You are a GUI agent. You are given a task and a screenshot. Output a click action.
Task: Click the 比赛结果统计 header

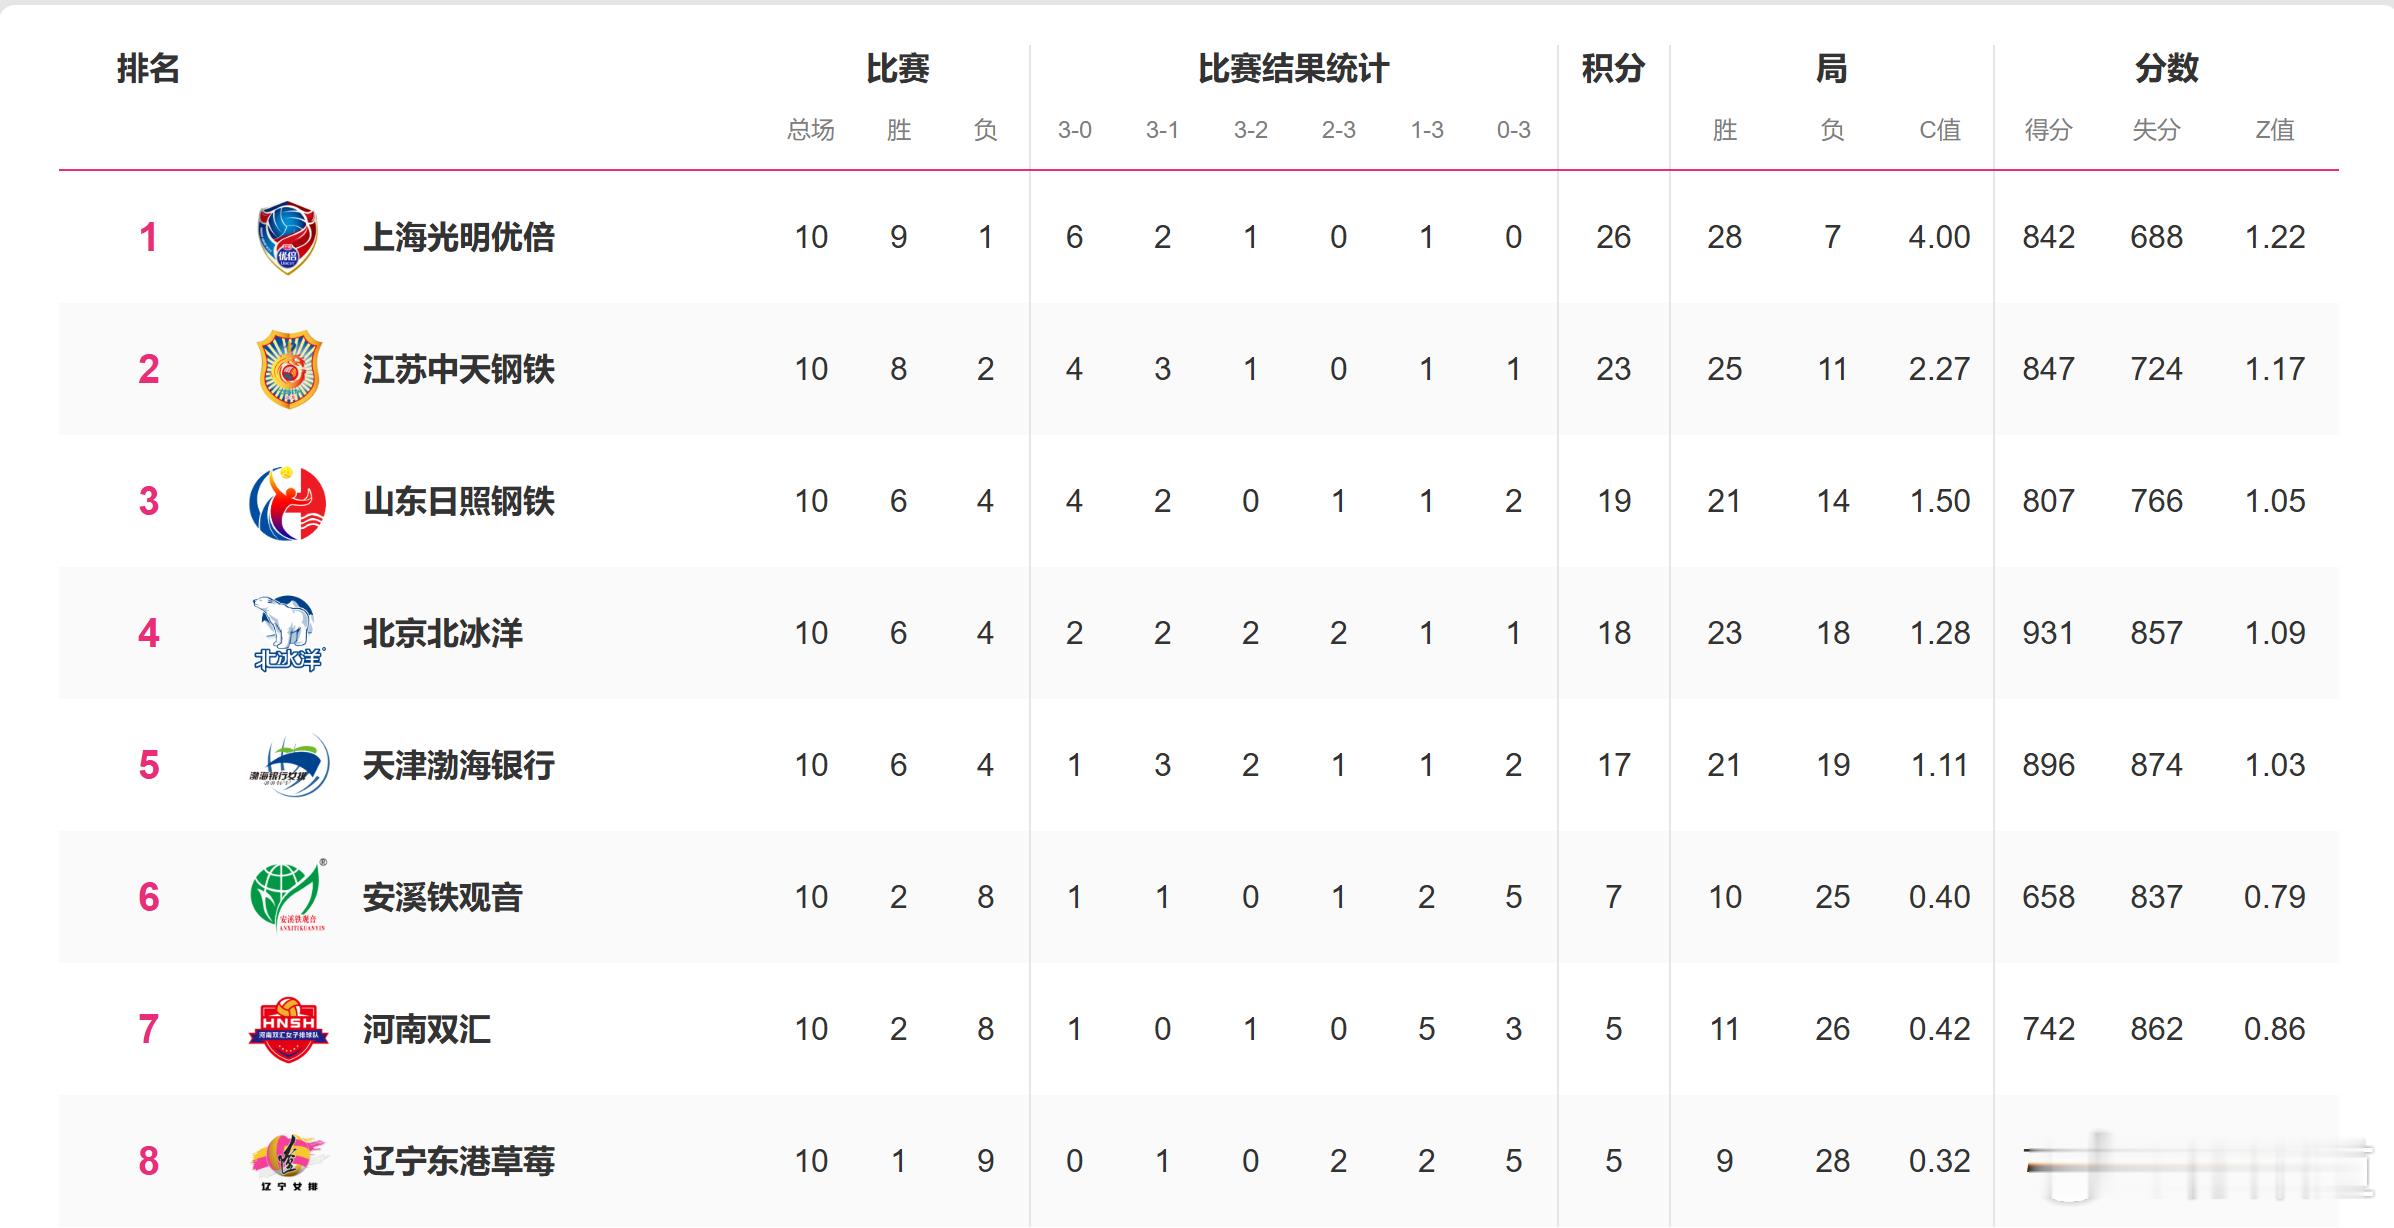tap(1293, 69)
